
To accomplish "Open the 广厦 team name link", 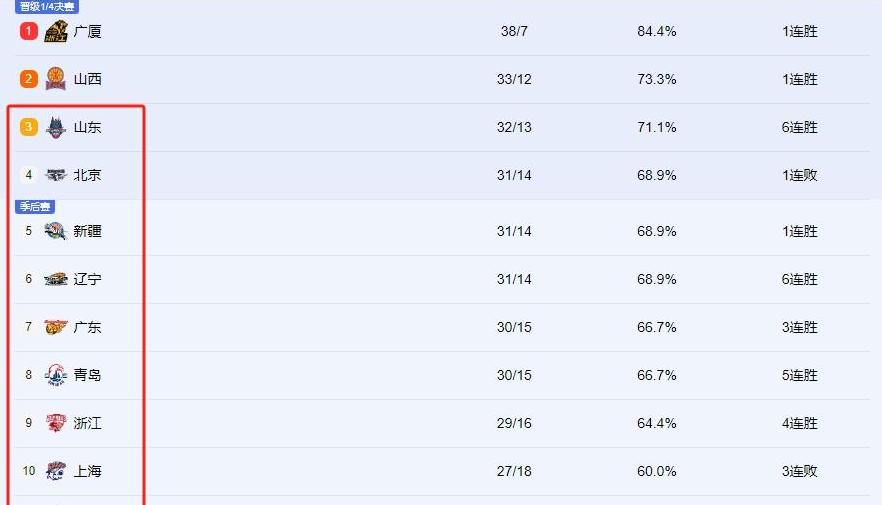I will (88, 31).
